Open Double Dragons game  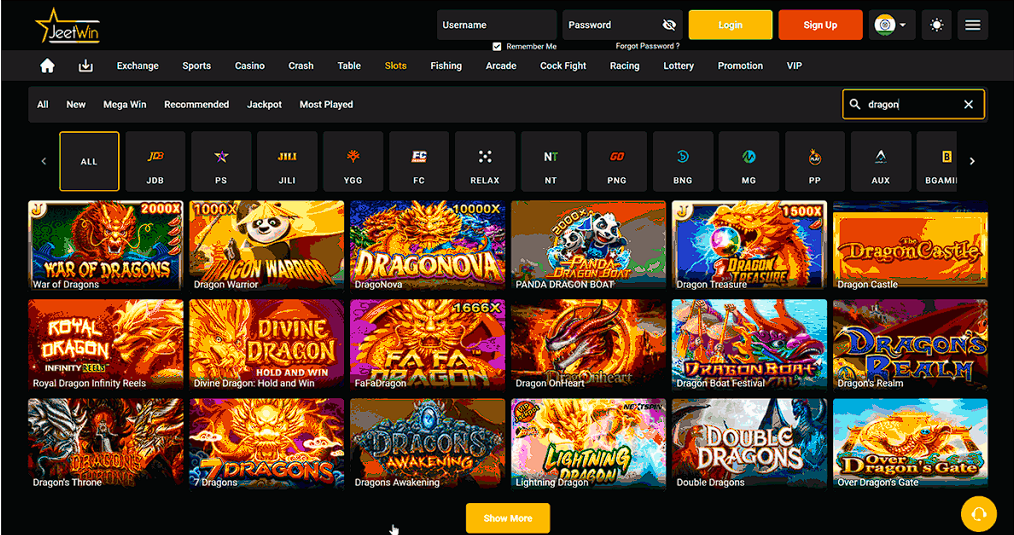point(750,442)
